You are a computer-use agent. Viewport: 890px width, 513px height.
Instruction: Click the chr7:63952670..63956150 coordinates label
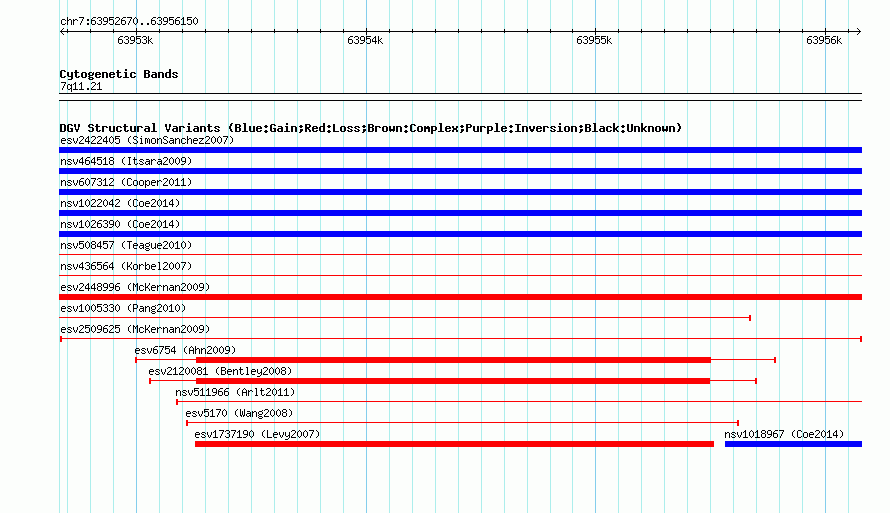coord(129,22)
